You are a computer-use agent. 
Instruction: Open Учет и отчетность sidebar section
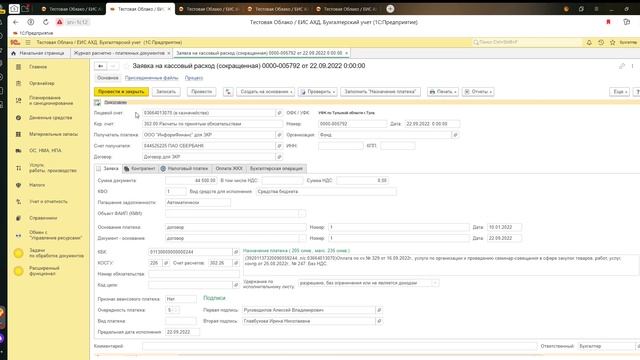coord(48,202)
